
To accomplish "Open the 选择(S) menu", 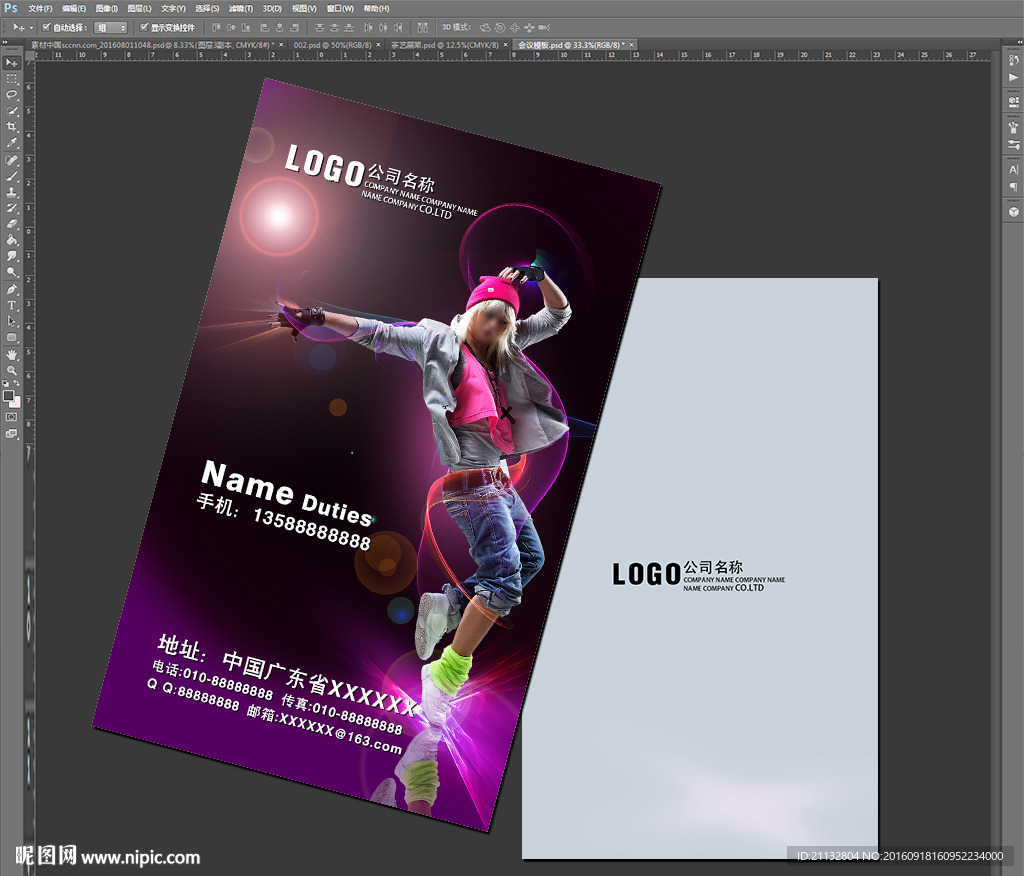I will tap(207, 8).
